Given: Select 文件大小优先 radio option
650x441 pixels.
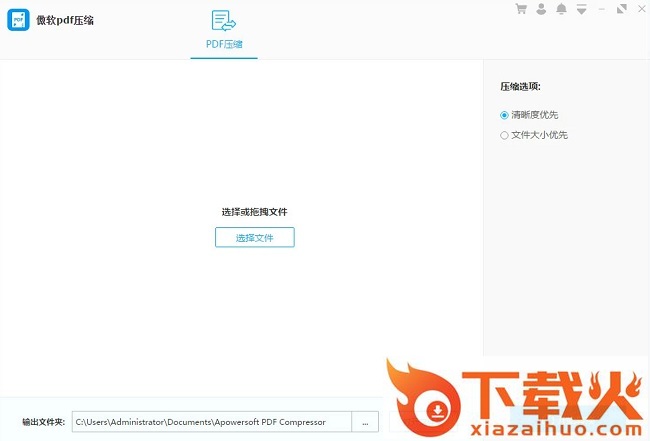Looking at the screenshot, I should tap(504, 135).
